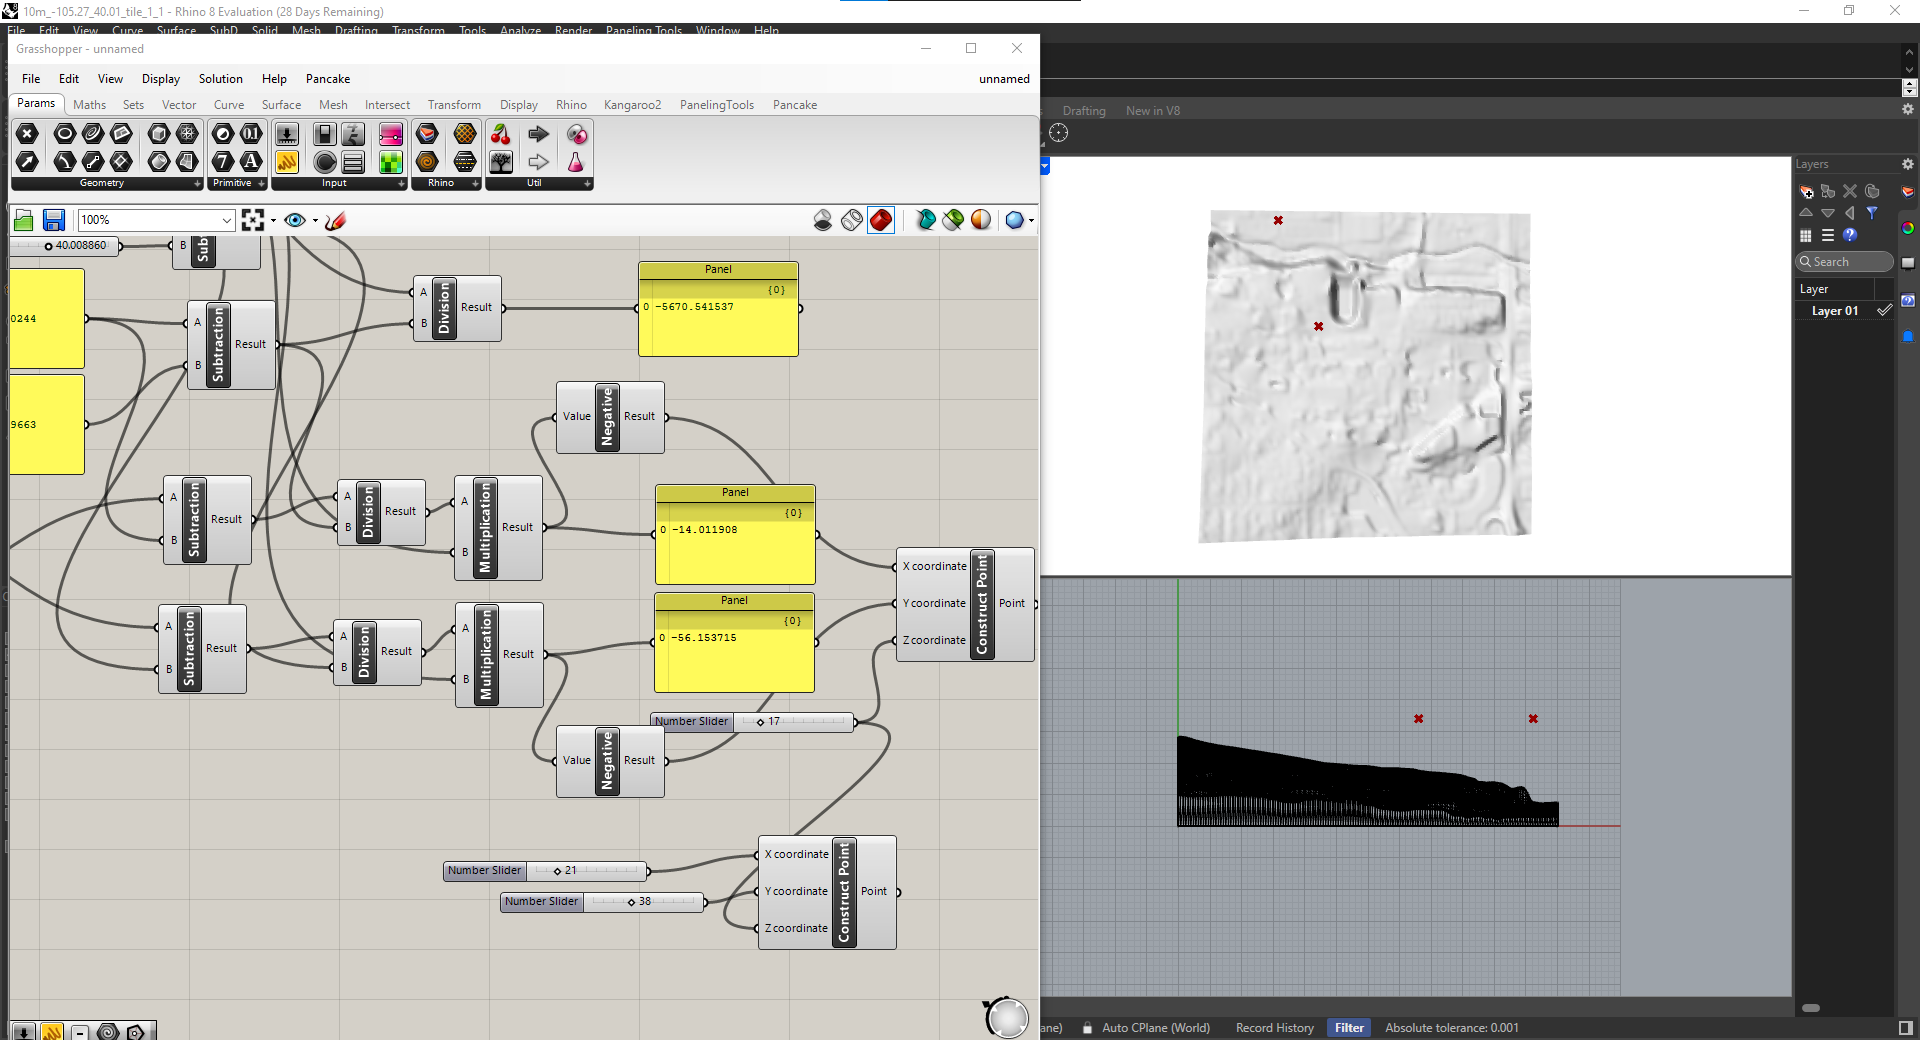
Task: Expand the Util panel group
Action: pyautogui.click(x=587, y=184)
